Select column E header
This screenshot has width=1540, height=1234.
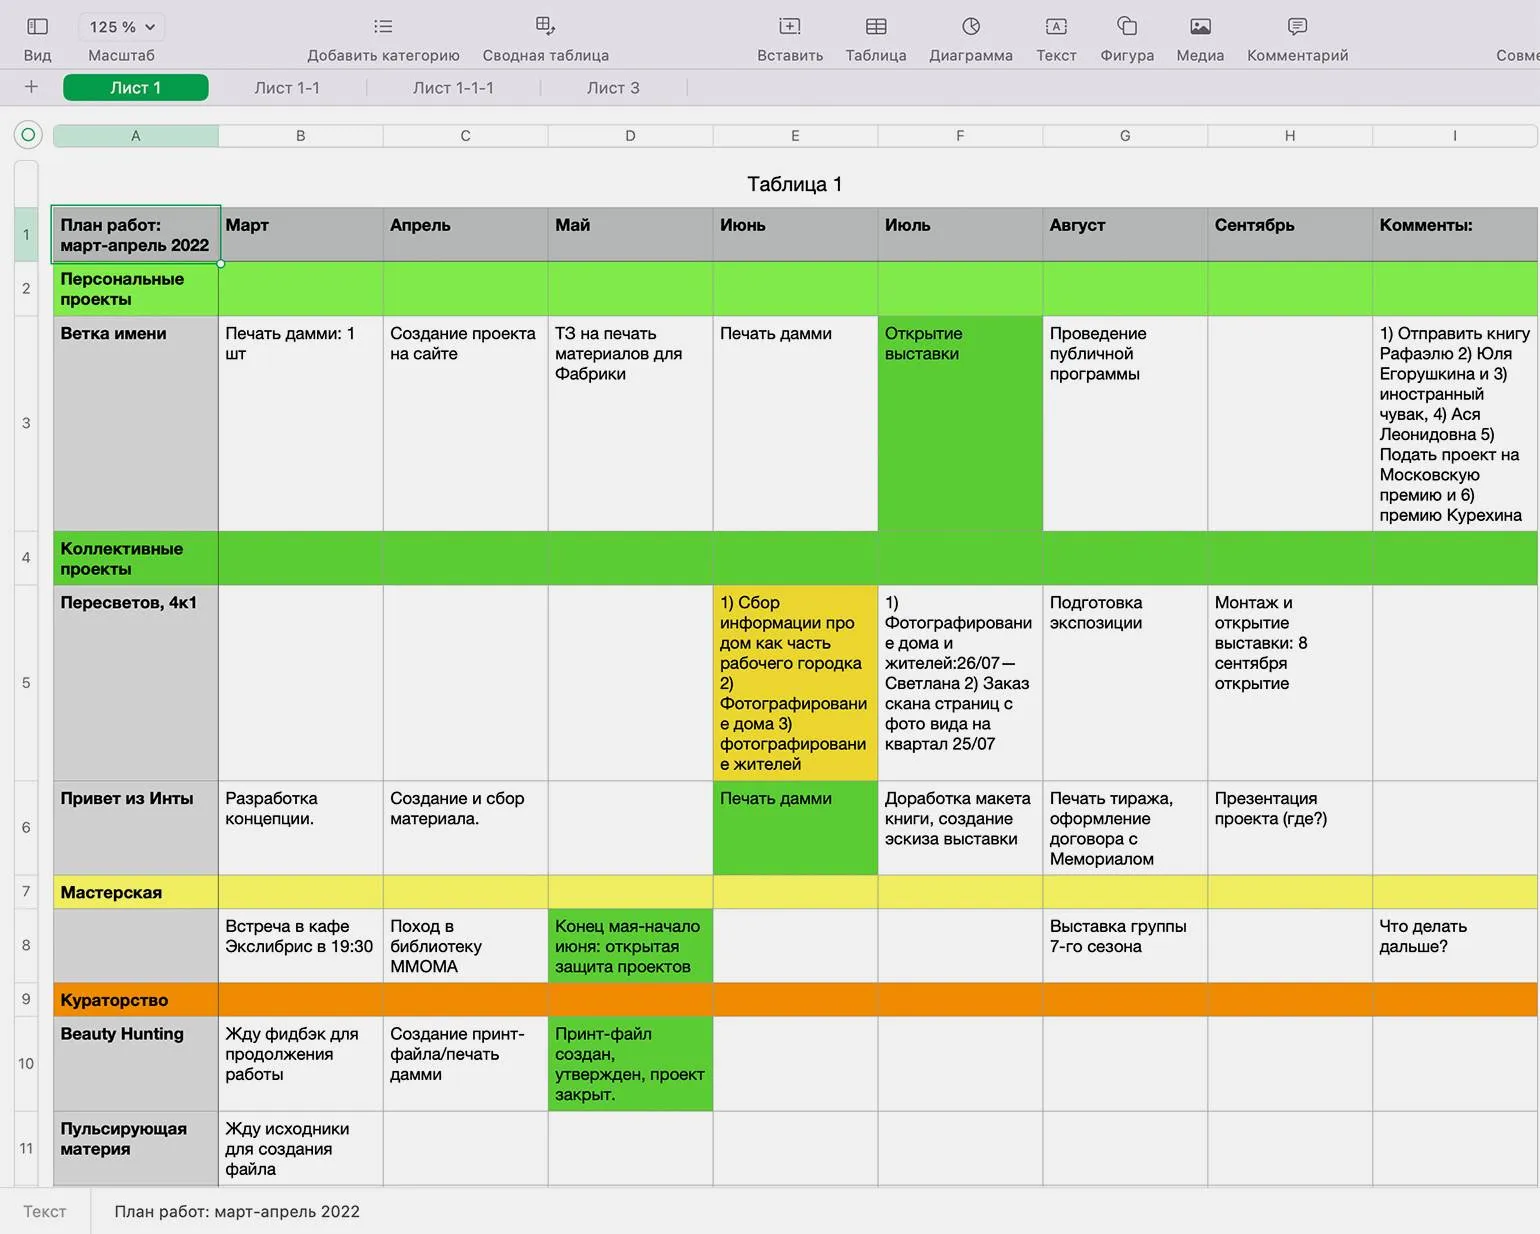coord(795,136)
